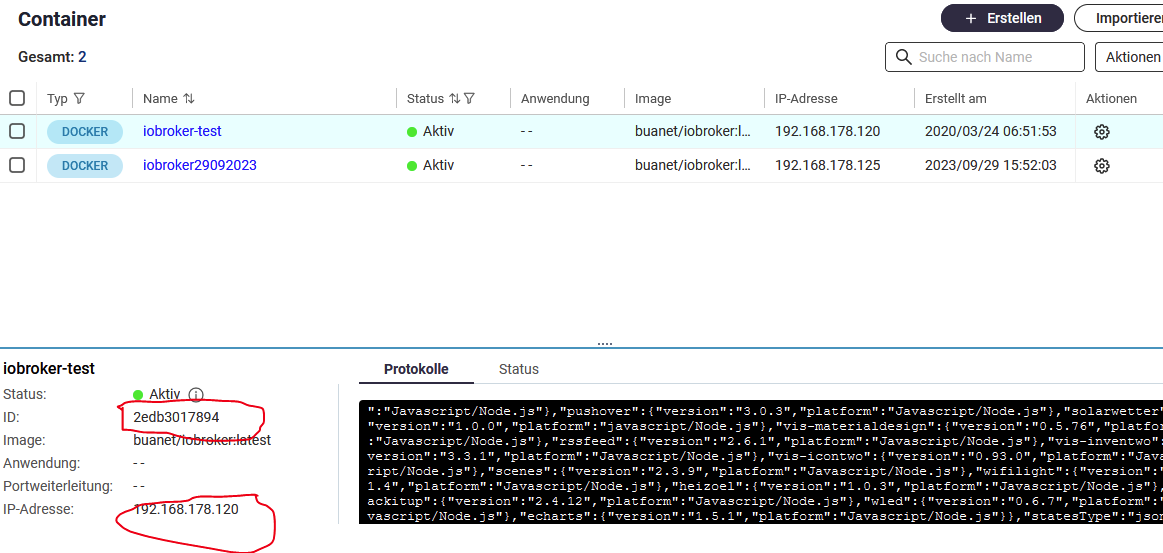Click the Portweiterleitung label
Image resolution: width=1163 pixels, height=553 pixels.
click(x=58, y=487)
